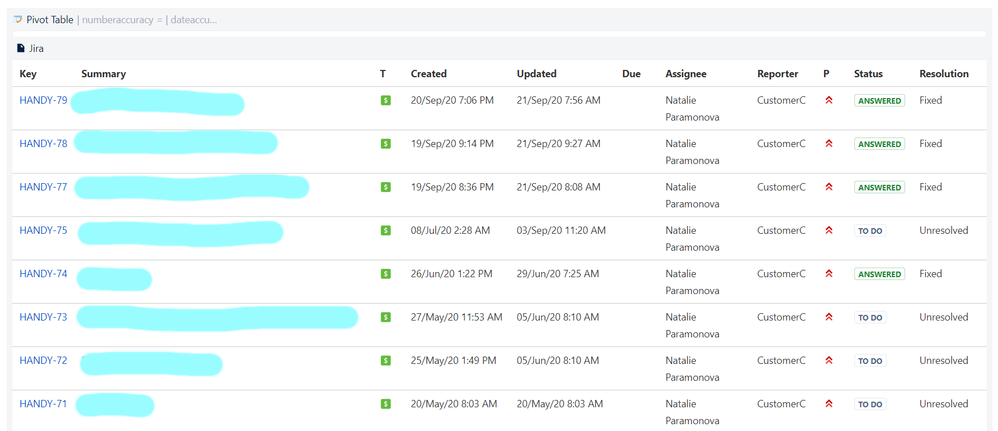Click TO DO status badge for HANDY-72
The image size is (998, 431).
pyautogui.click(x=870, y=360)
